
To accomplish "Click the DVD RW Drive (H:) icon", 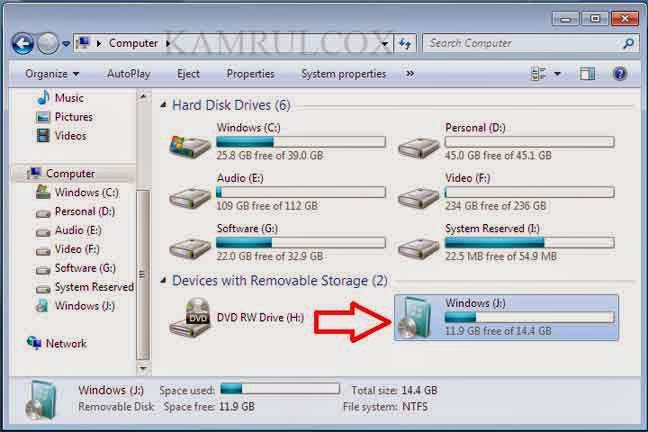I will click(x=191, y=318).
